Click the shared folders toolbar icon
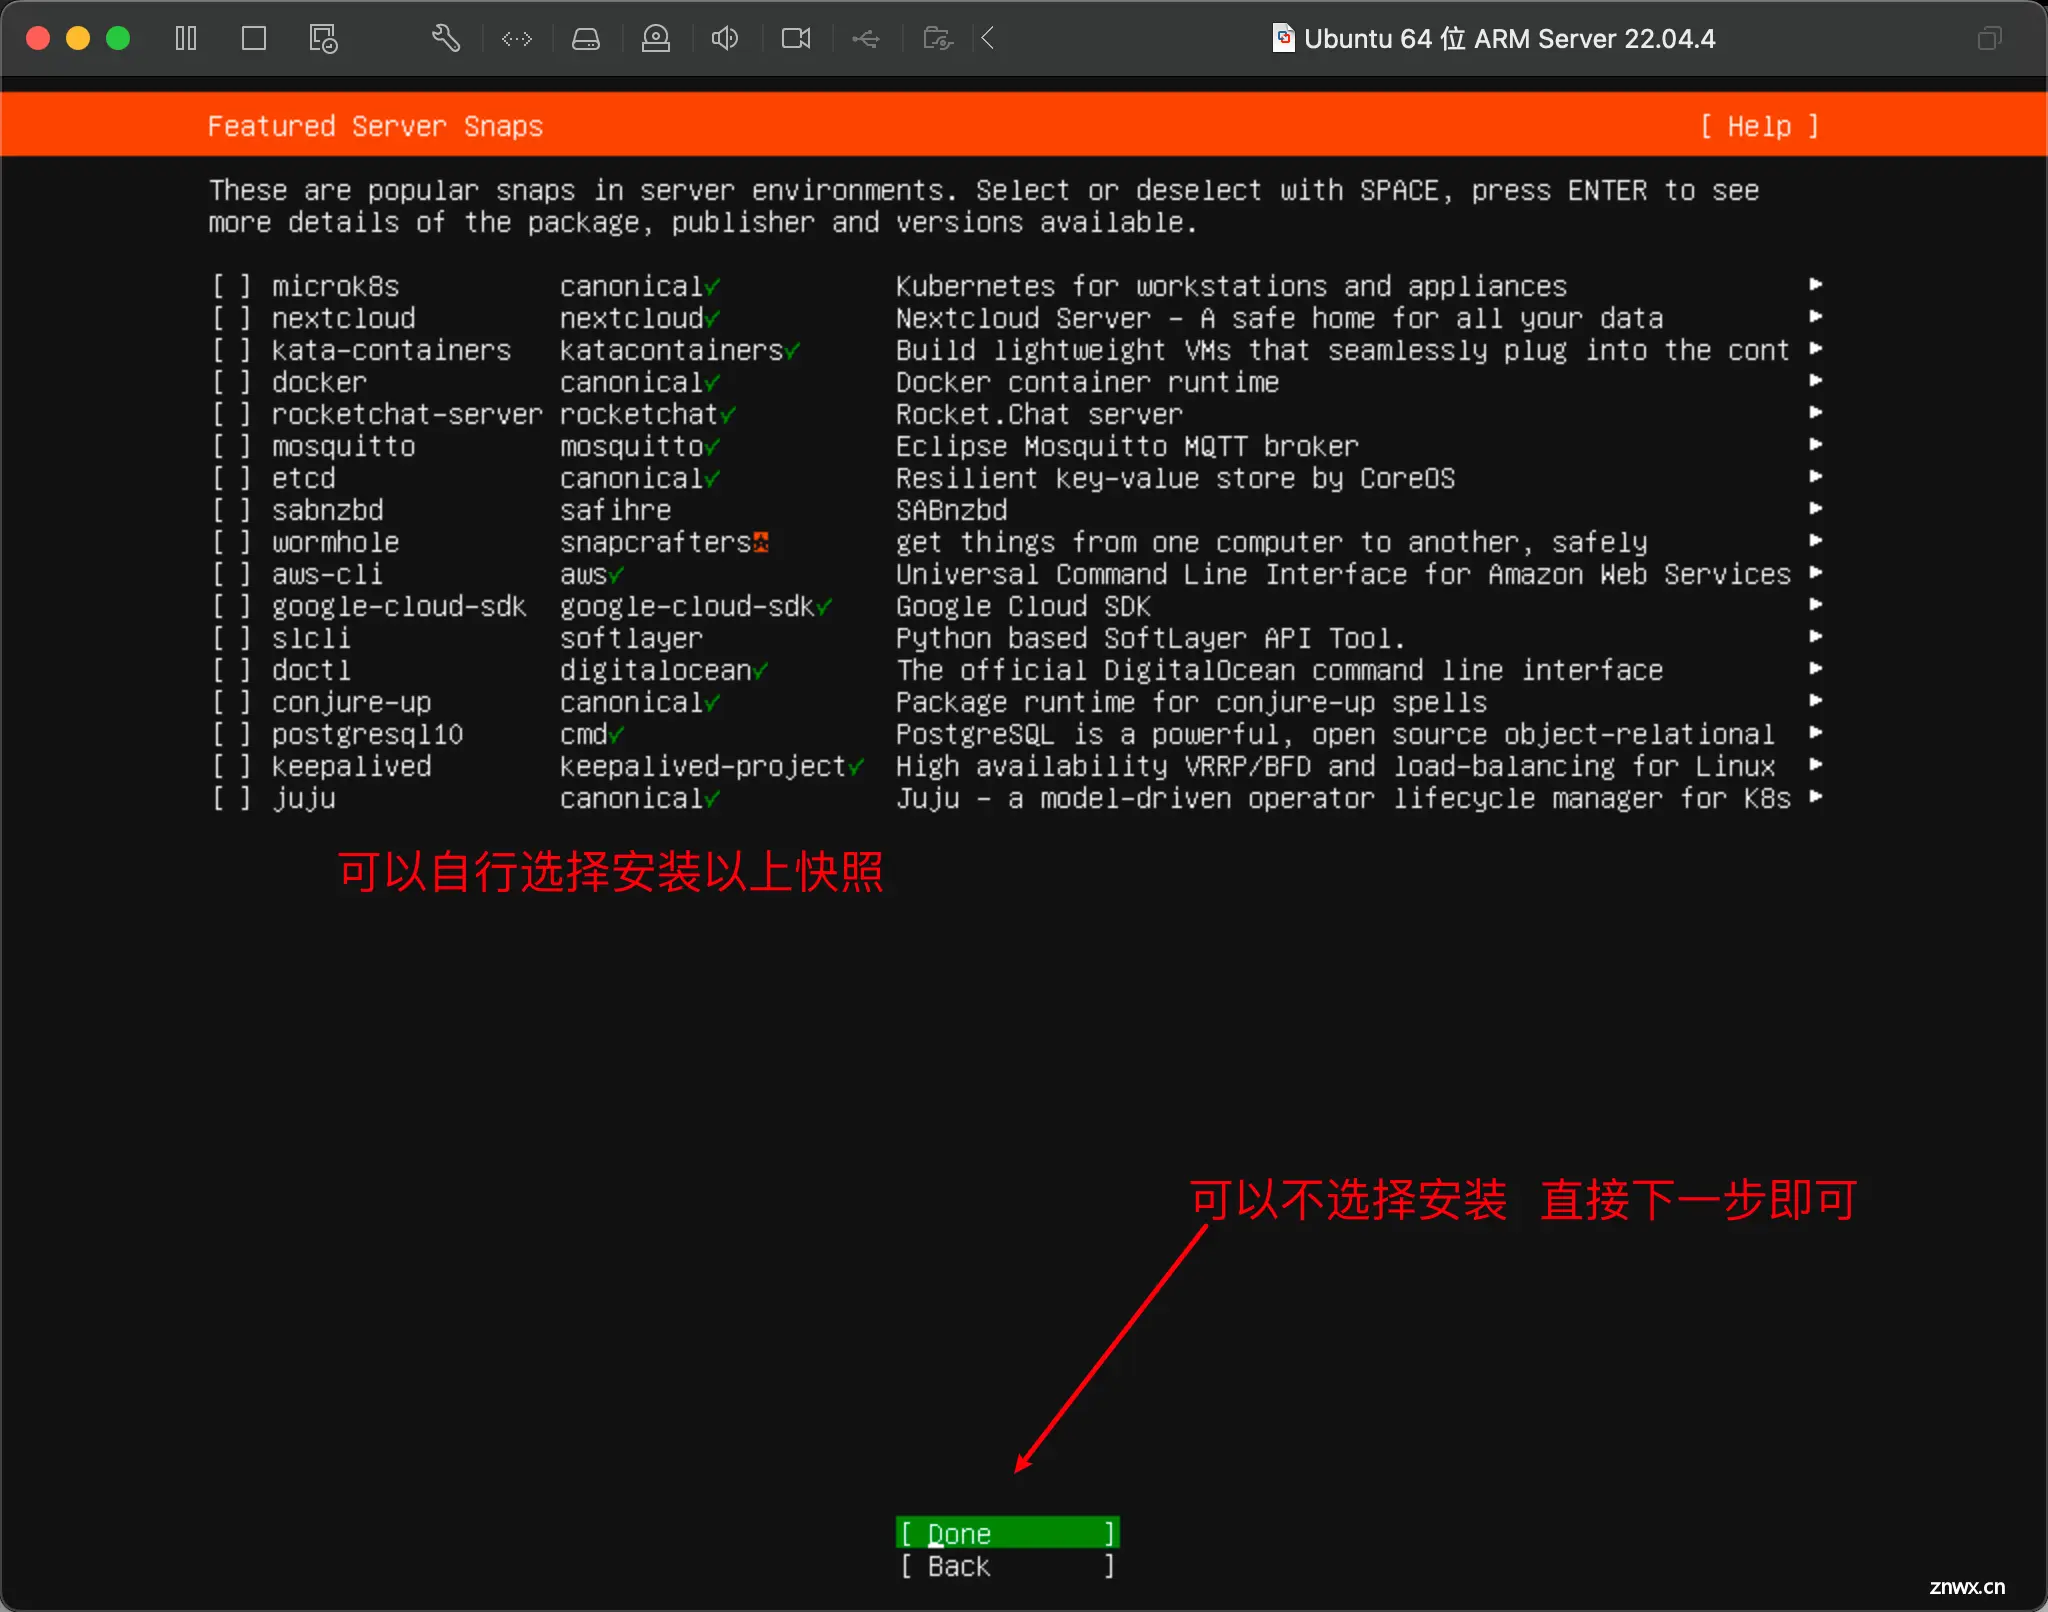Viewport: 2048px width, 1612px height. (938, 39)
